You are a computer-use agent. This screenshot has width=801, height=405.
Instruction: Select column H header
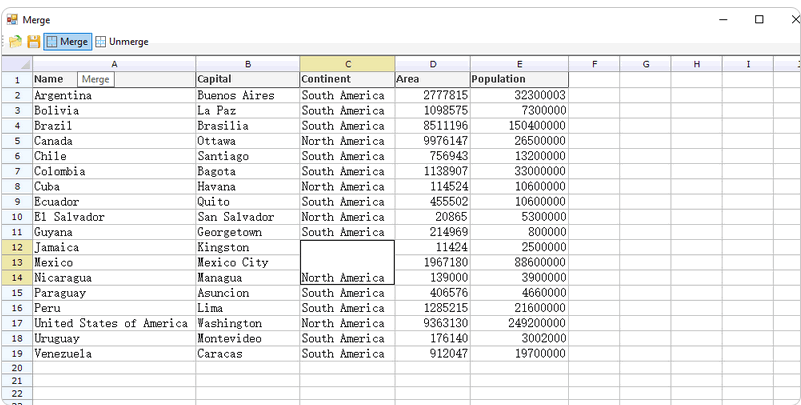pyautogui.click(x=697, y=64)
